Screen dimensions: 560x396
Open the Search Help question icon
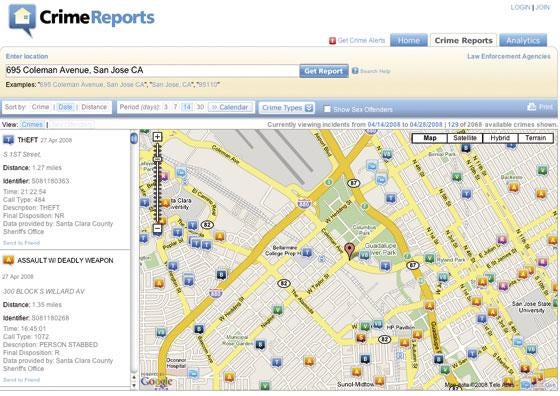pyautogui.click(x=355, y=71)
